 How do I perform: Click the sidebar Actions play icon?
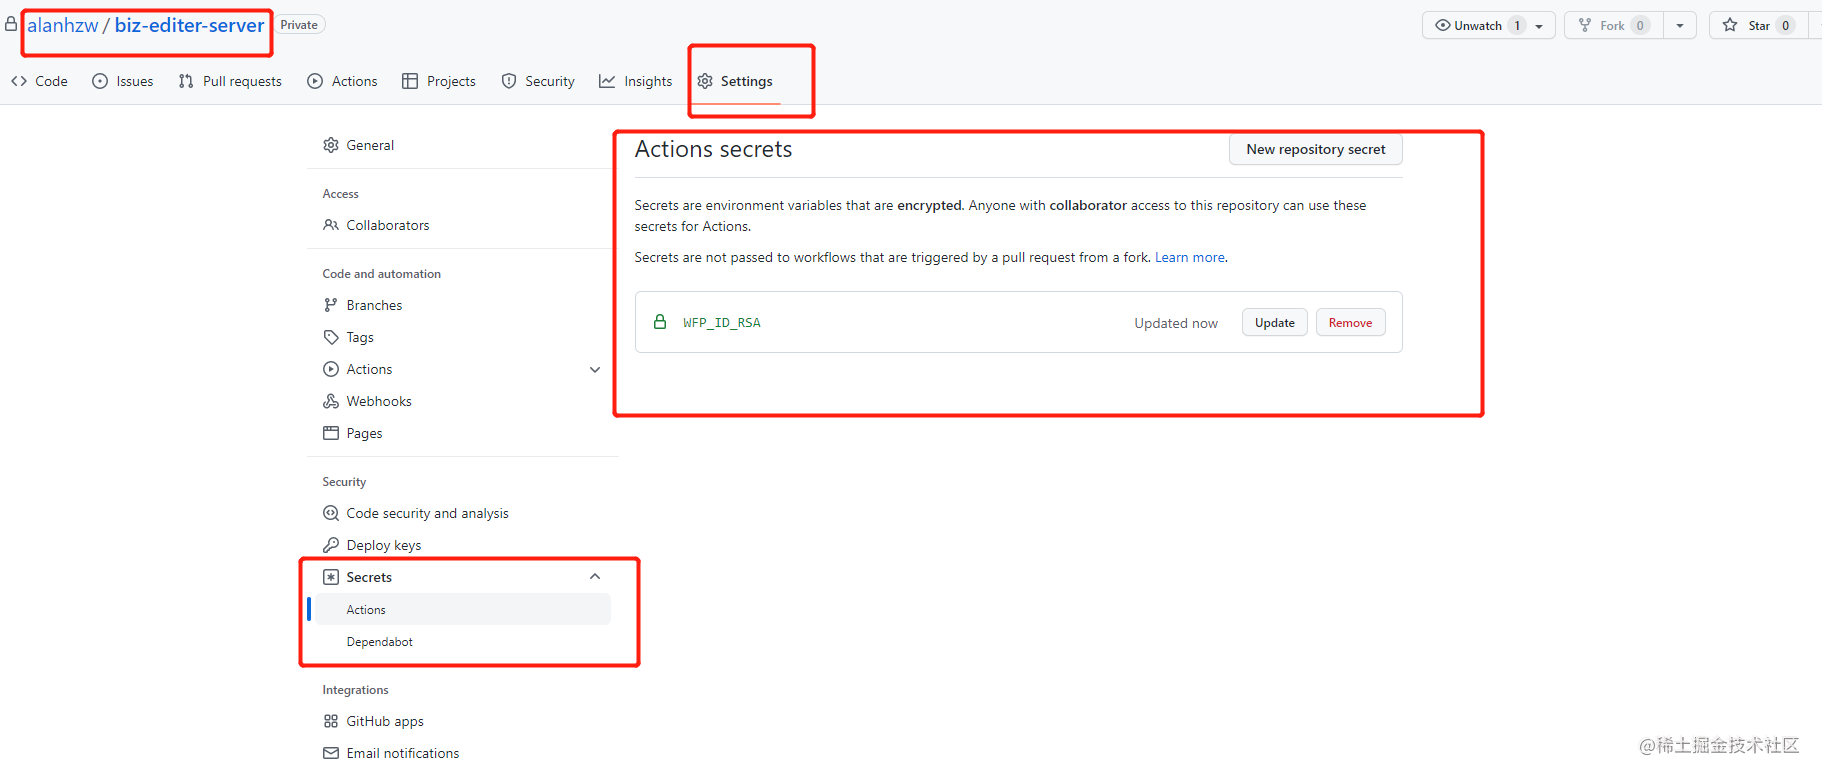click(x=331, y=369)
